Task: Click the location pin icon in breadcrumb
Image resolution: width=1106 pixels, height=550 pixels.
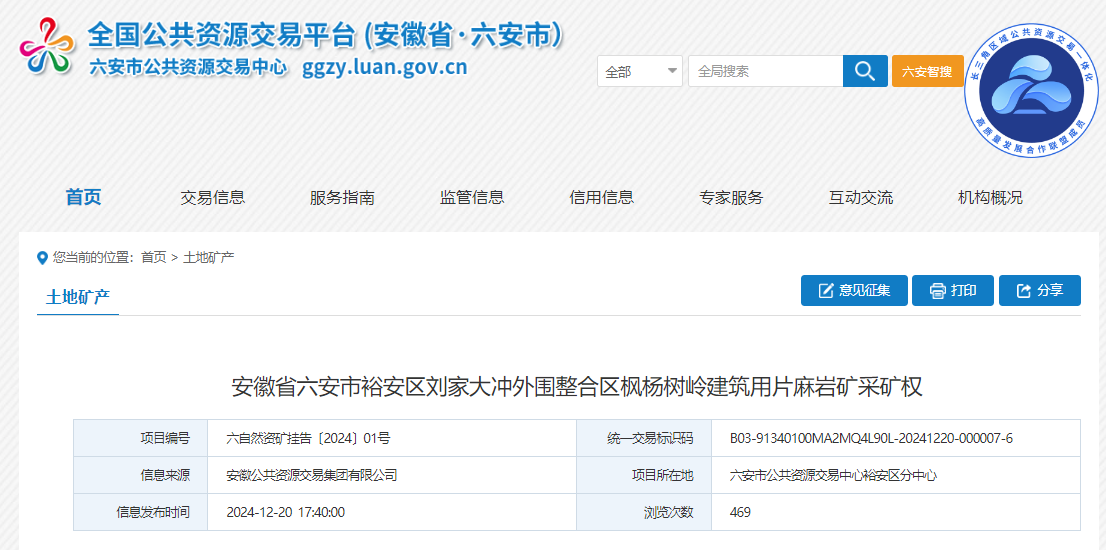Action: pos(42,258)
